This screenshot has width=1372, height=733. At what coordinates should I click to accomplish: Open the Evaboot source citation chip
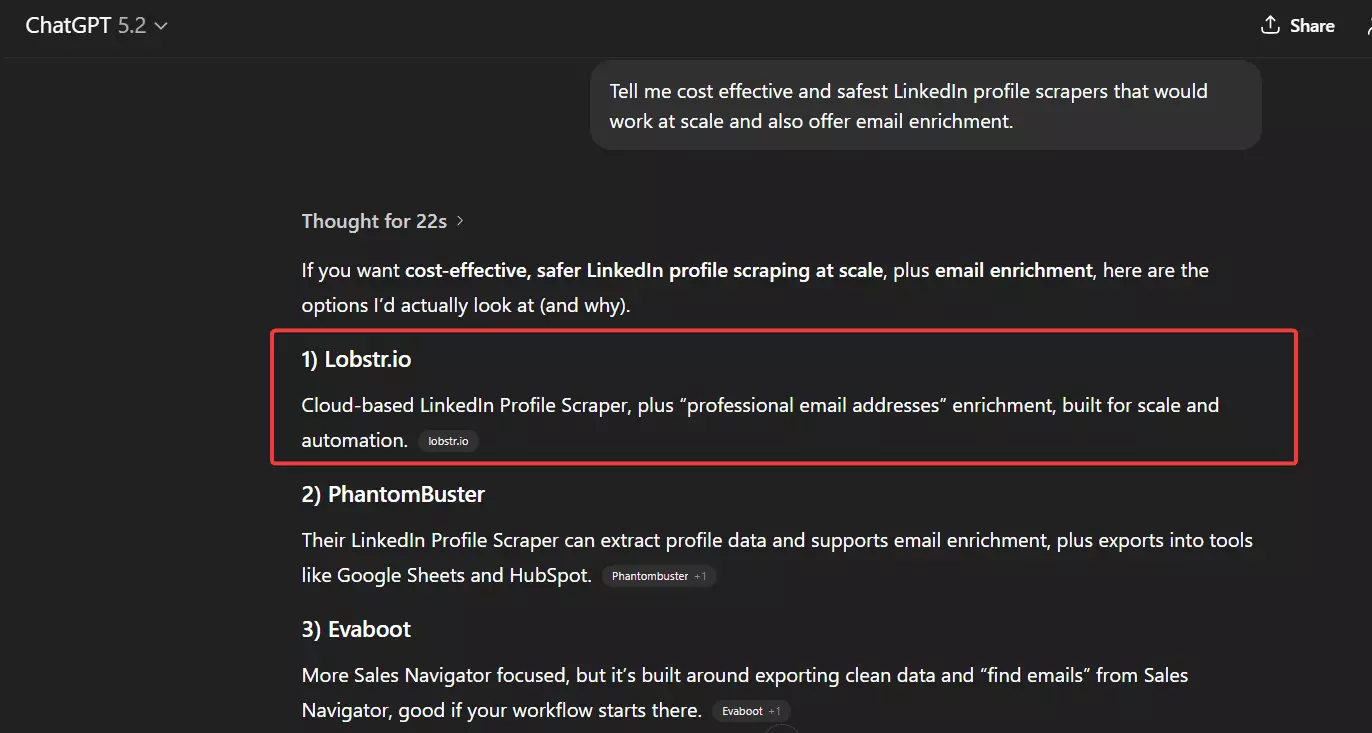tap(744, 710)
